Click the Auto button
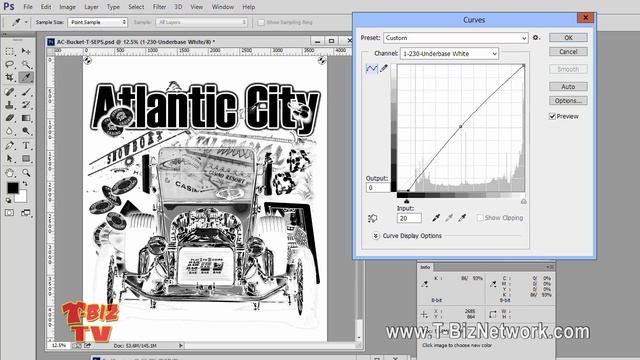The image size is (640, 360). (x=568, y=87)
